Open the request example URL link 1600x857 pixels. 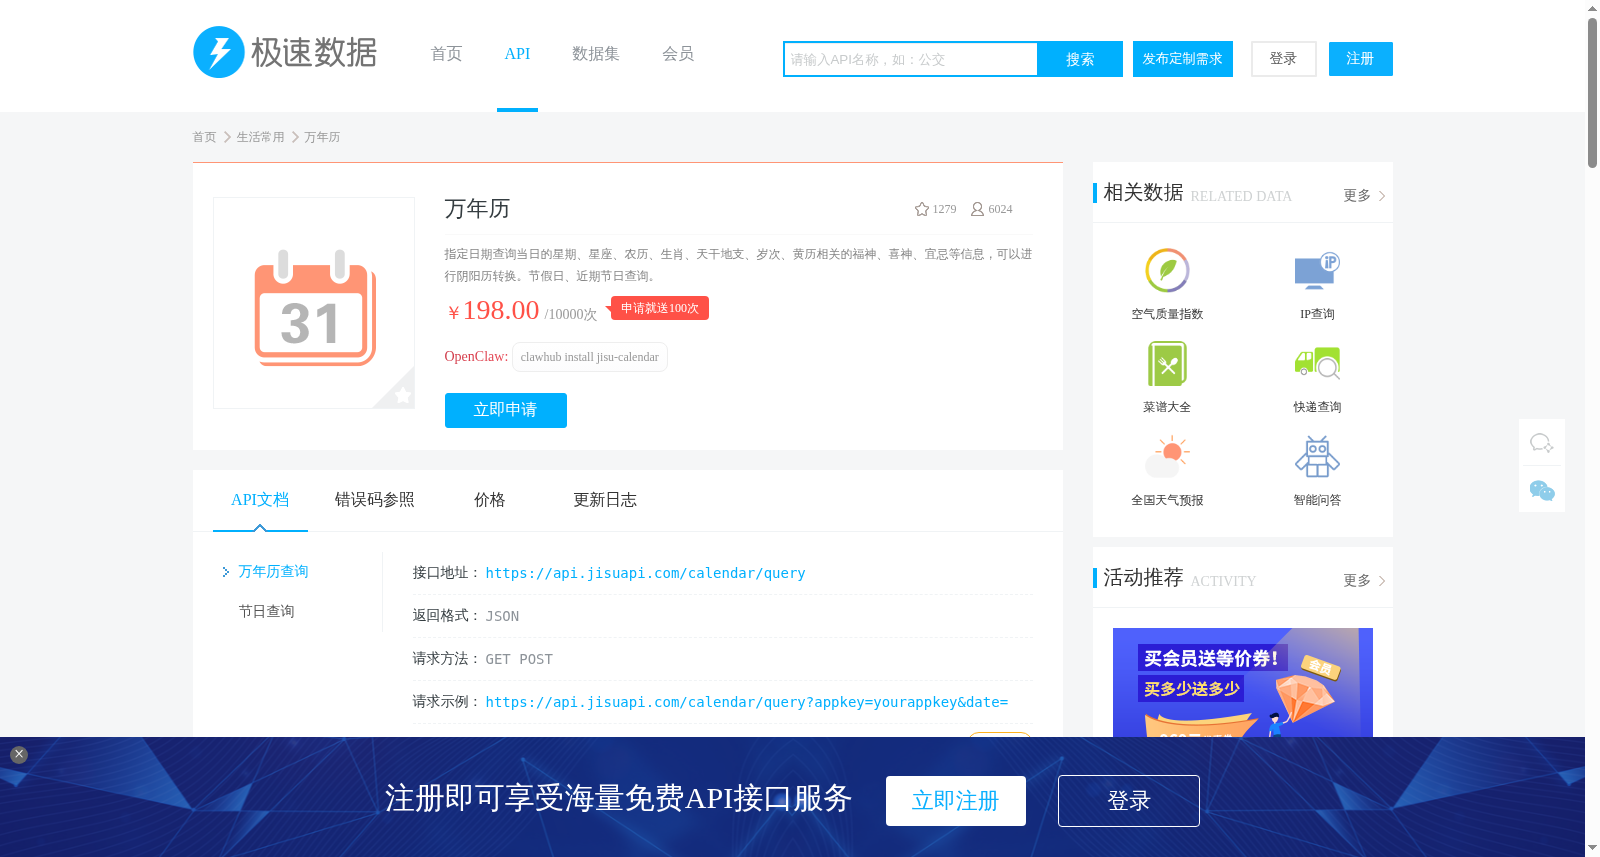747,702
